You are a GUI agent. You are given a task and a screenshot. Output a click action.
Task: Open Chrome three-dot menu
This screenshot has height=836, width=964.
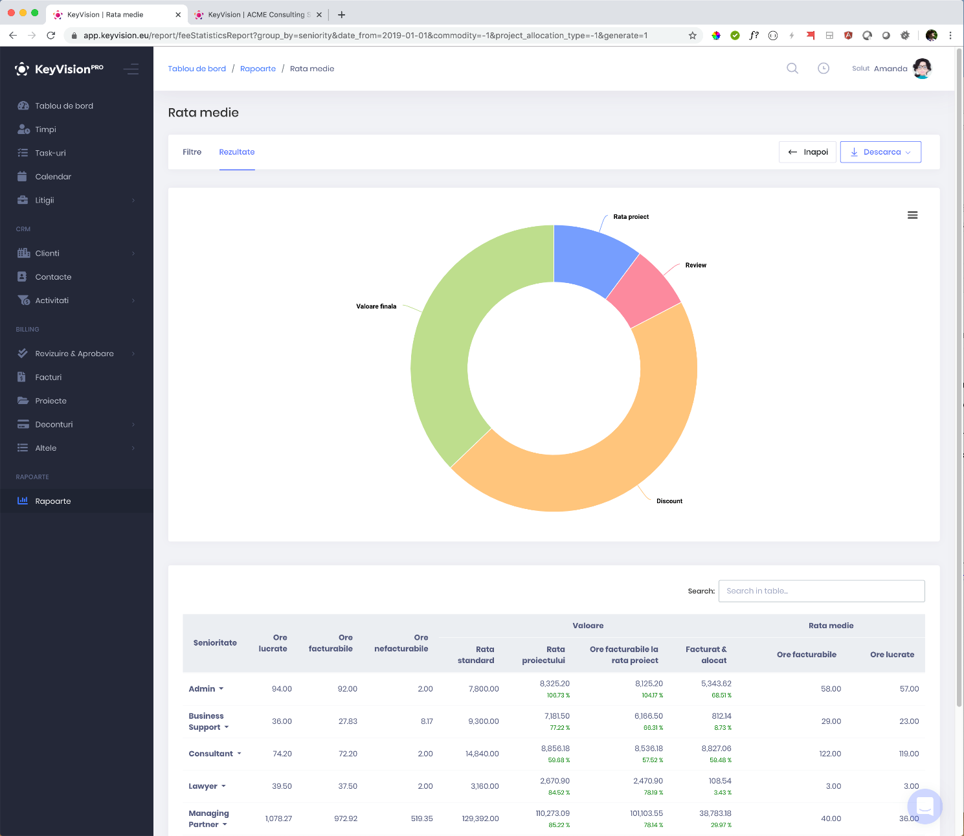tap(950, 35)
